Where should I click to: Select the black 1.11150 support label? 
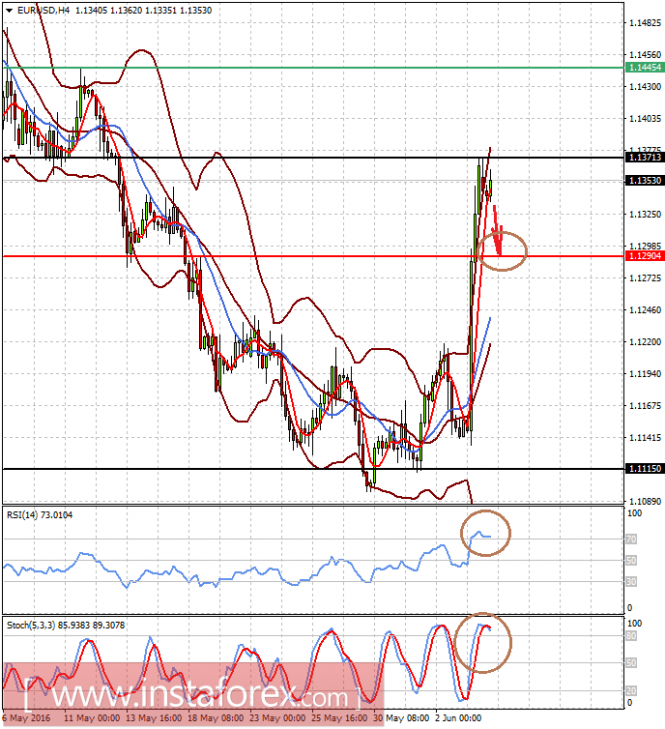[645, 469]
